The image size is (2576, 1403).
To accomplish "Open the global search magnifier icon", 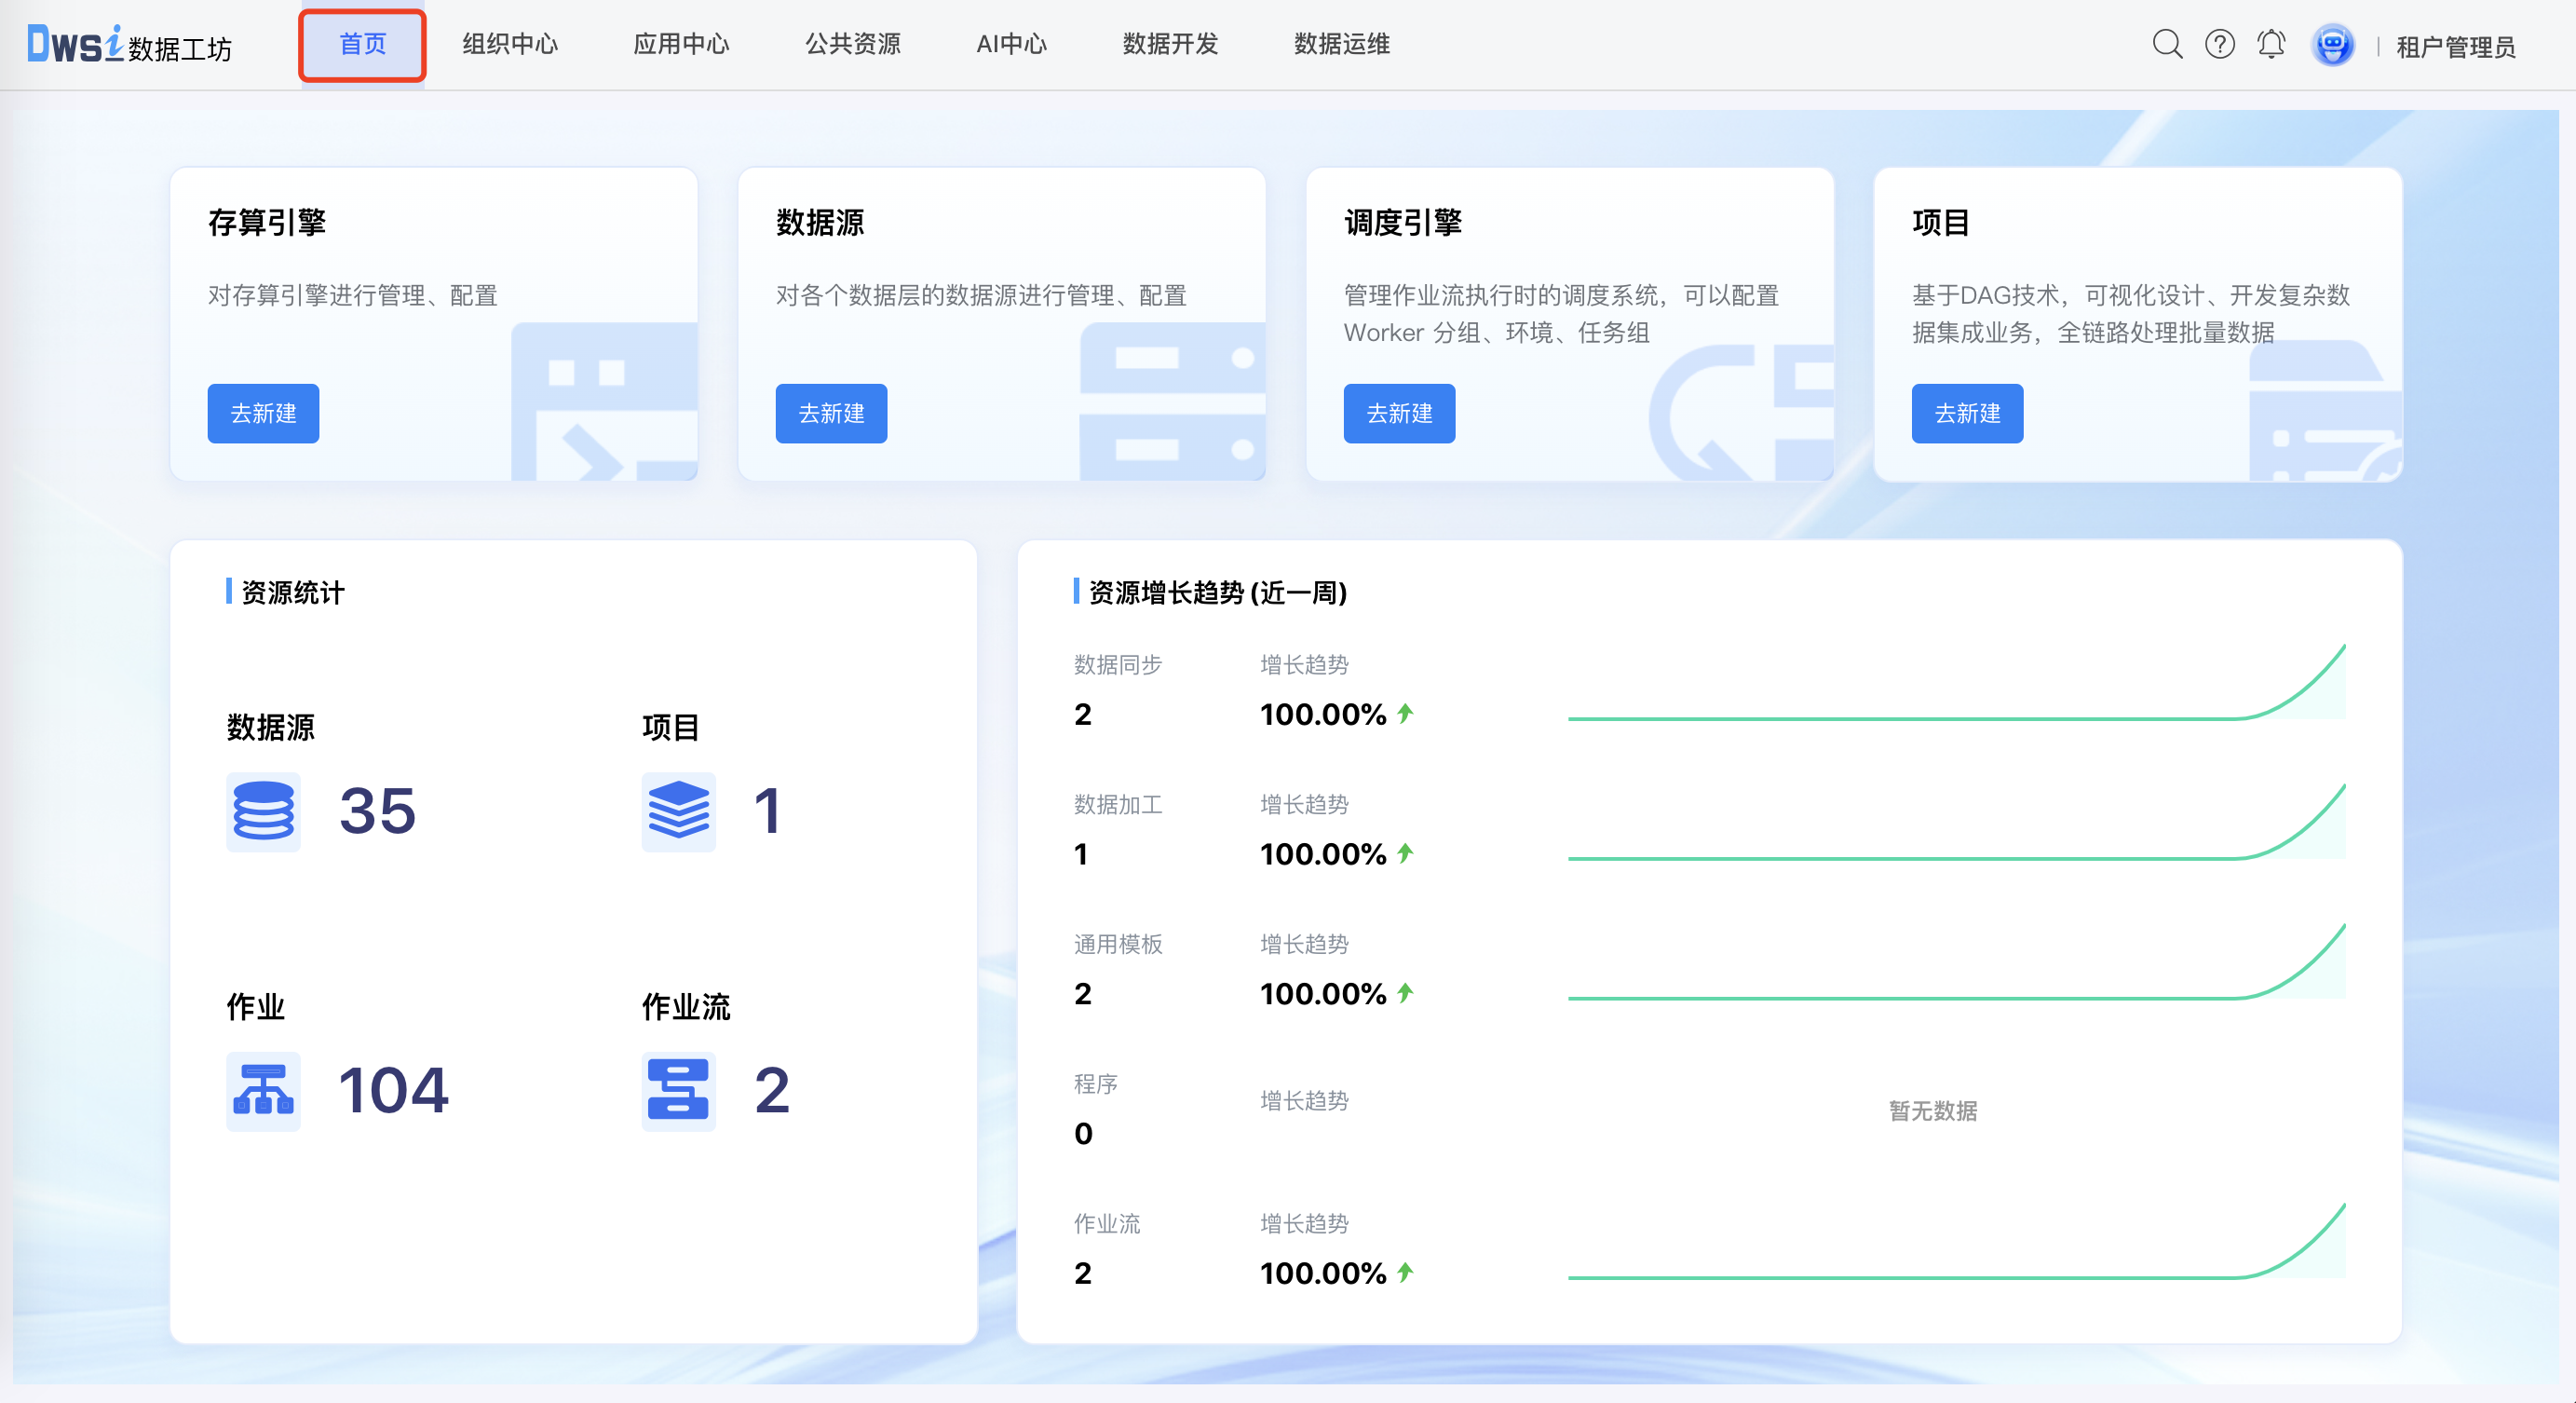I will coord(2168,44).
